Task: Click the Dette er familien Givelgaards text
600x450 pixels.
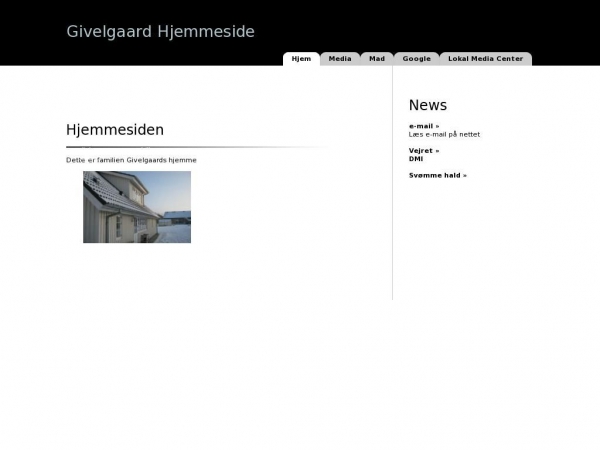Action: [131, 160]
